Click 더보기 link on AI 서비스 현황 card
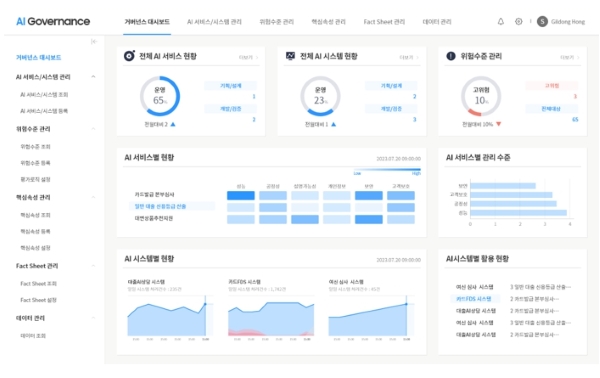The image size is (600, 378). (x=248, y=57)
